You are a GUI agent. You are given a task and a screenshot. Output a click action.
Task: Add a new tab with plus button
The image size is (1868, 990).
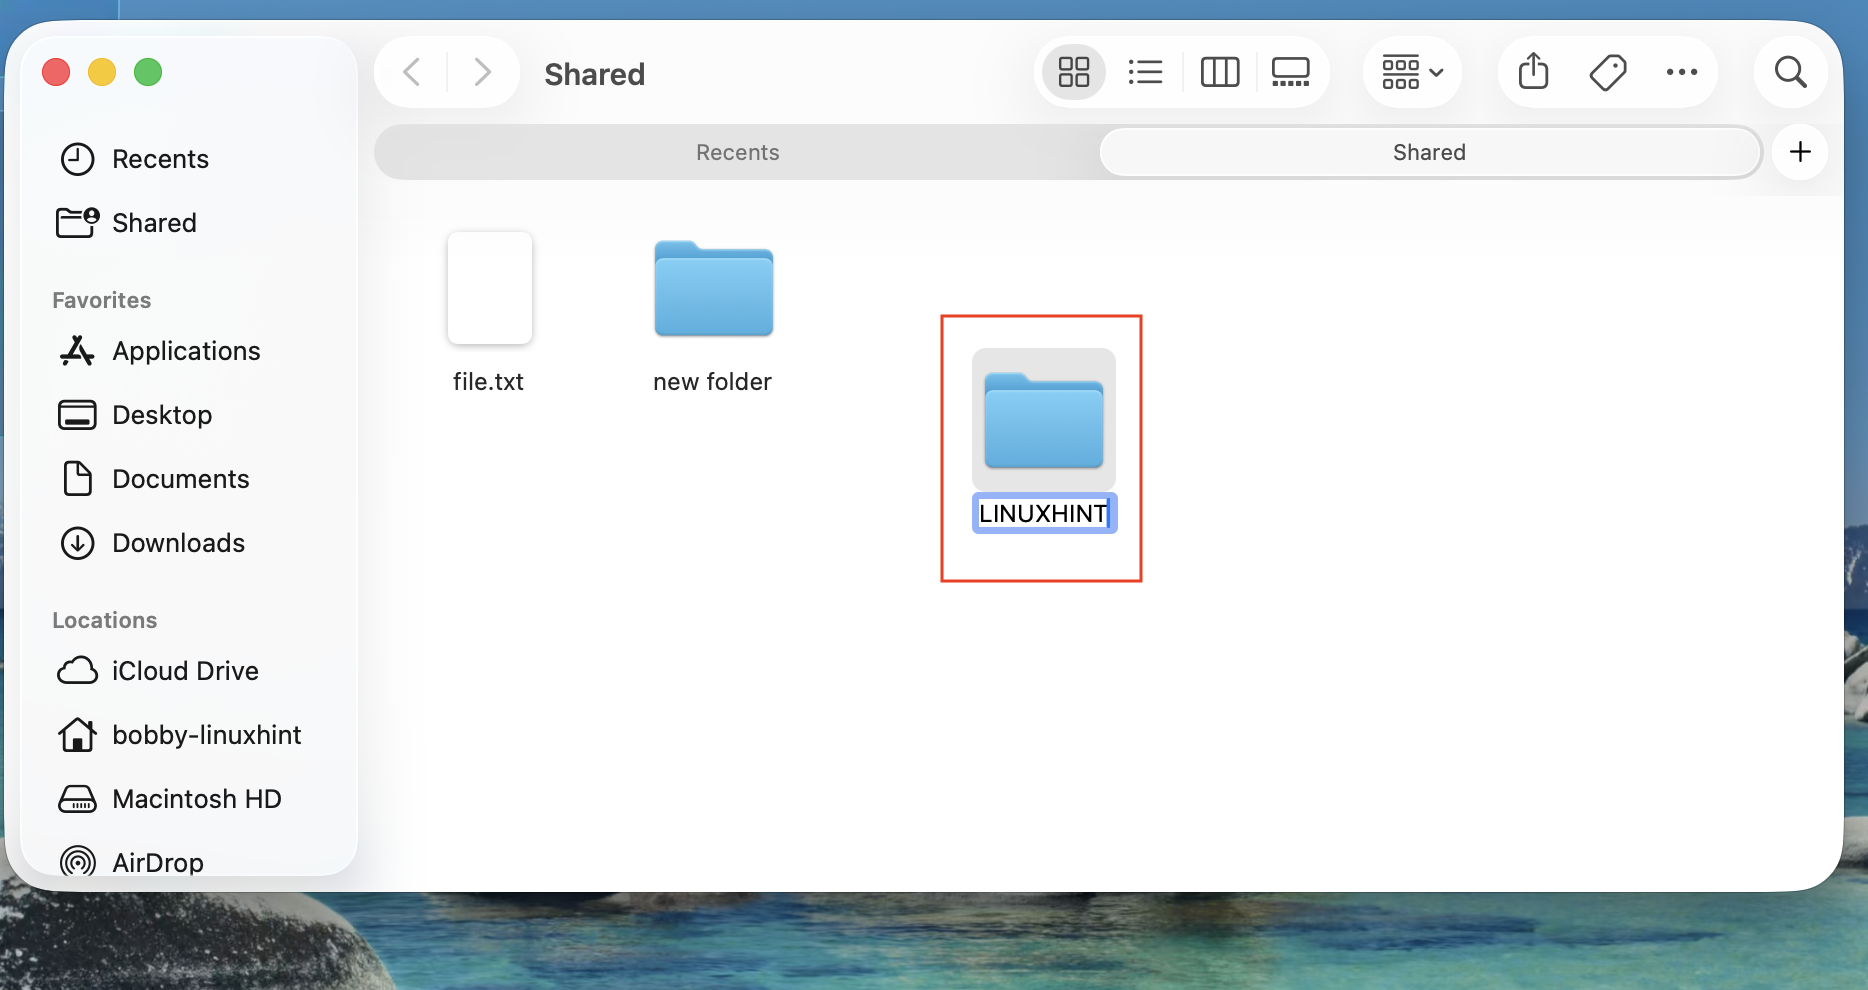click(1800, 152)
